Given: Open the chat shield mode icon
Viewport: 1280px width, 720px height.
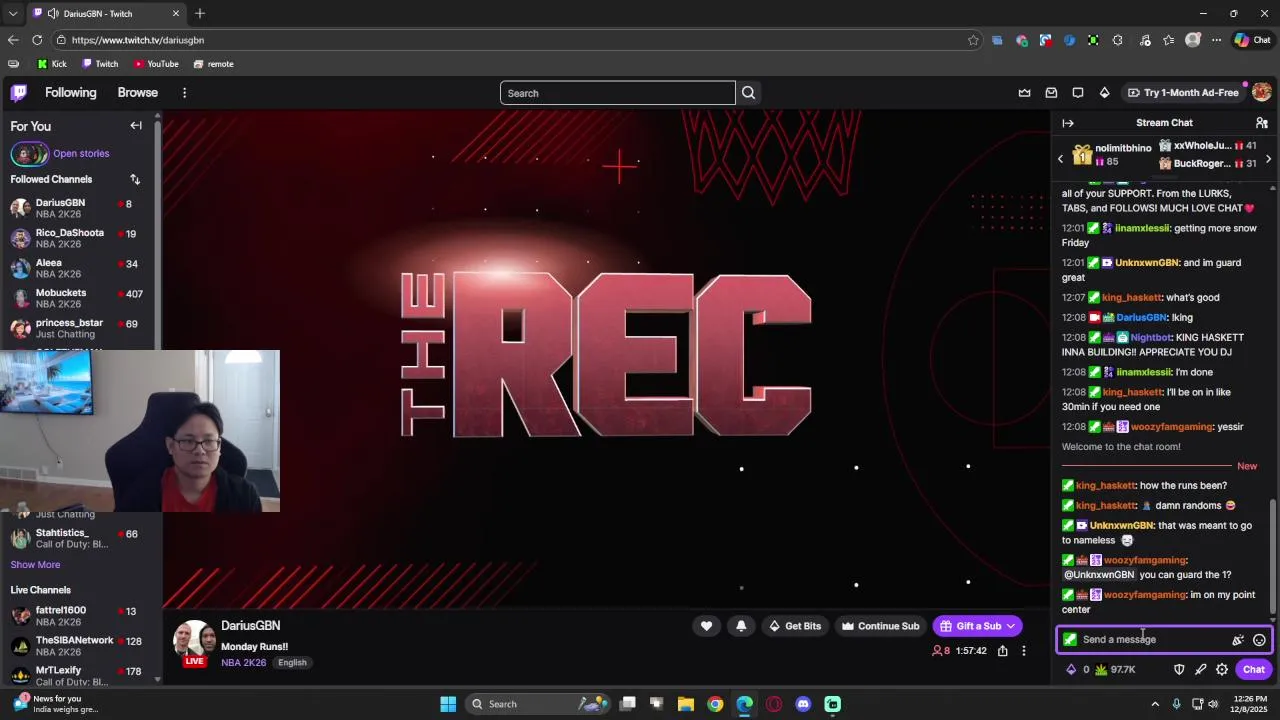Looking at the screenshot, I should (x=1179, y=670).
